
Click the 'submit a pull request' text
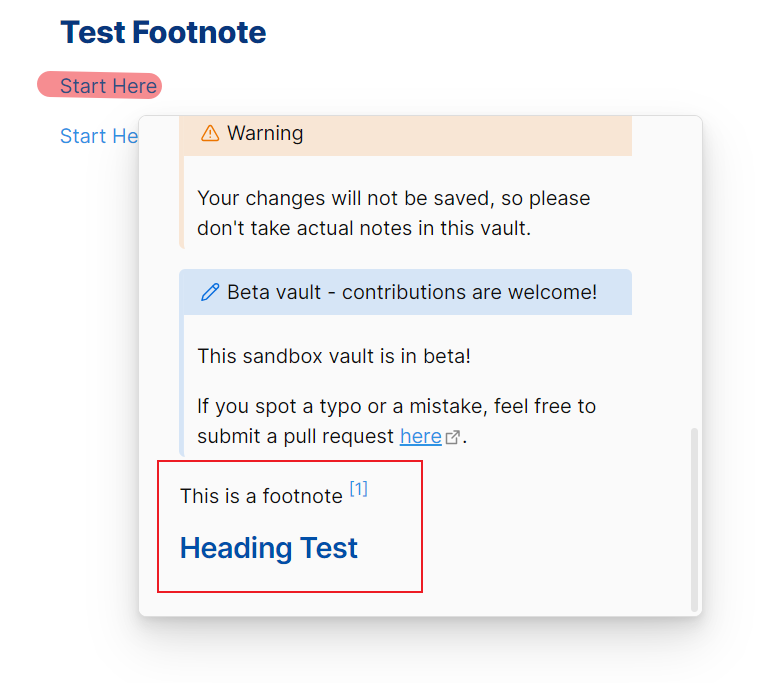[295, 436]
